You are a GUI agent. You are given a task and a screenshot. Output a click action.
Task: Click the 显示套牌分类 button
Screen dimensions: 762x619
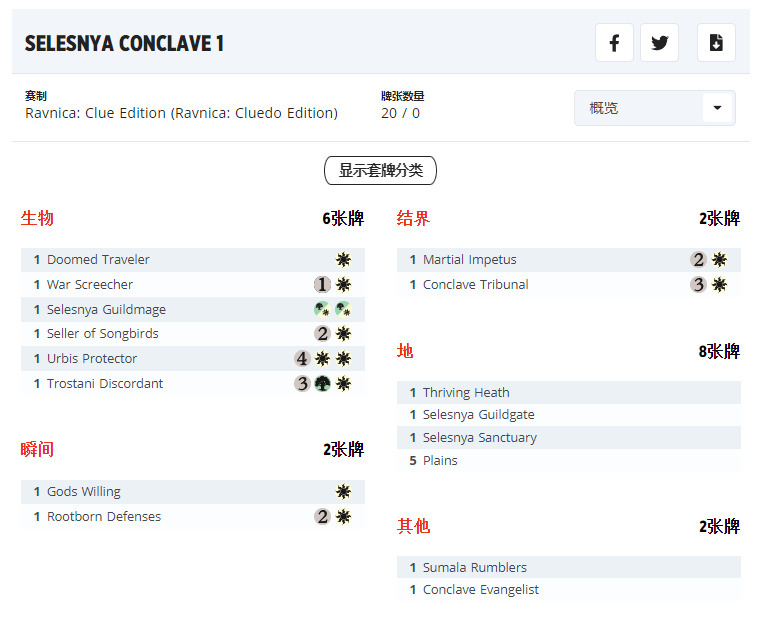coord(380,171)
